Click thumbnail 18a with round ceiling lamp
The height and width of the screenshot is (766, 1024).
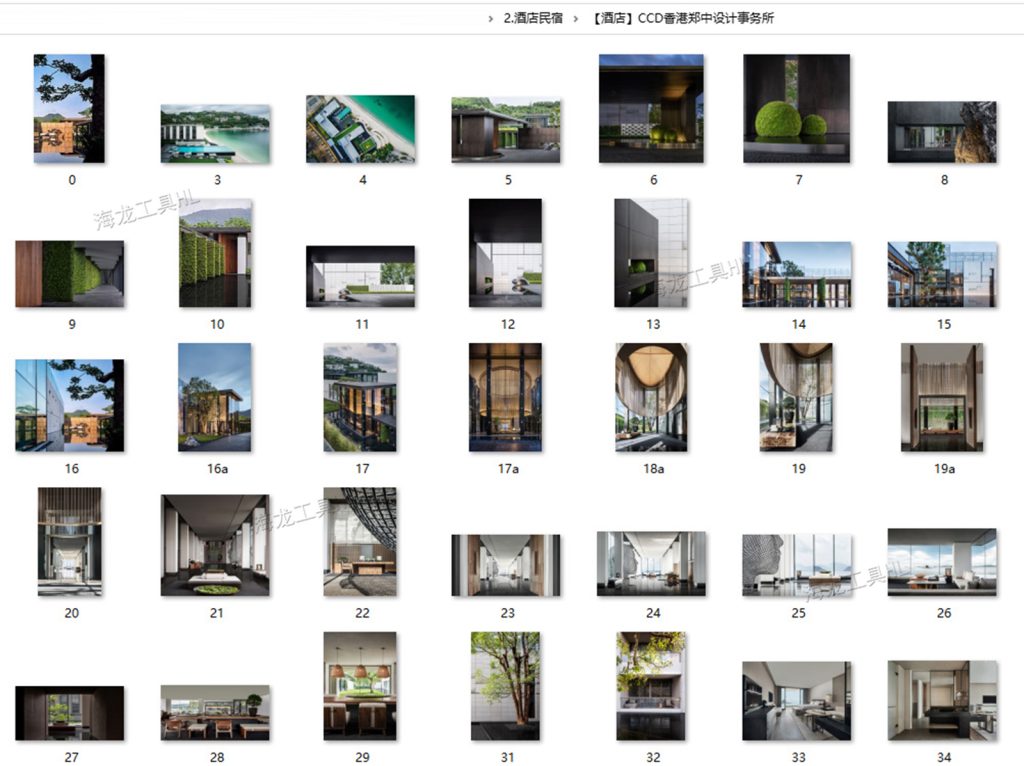pos(651,397)
